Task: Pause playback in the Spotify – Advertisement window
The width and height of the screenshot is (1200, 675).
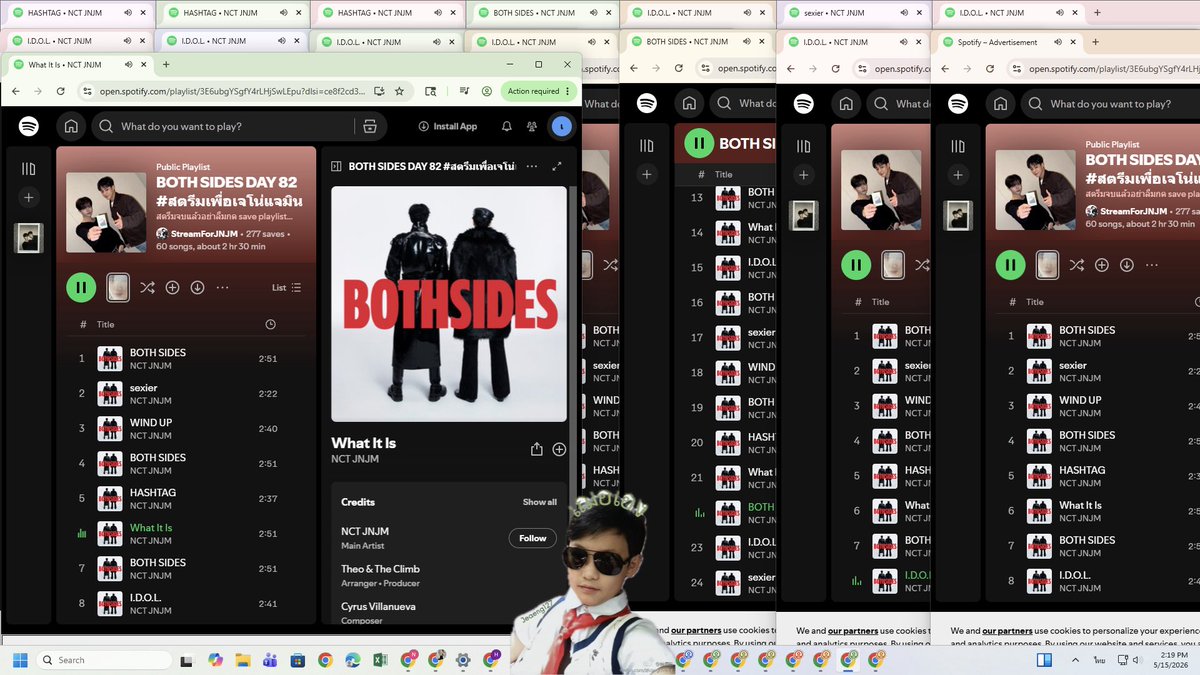Action: pos(1010,265)
